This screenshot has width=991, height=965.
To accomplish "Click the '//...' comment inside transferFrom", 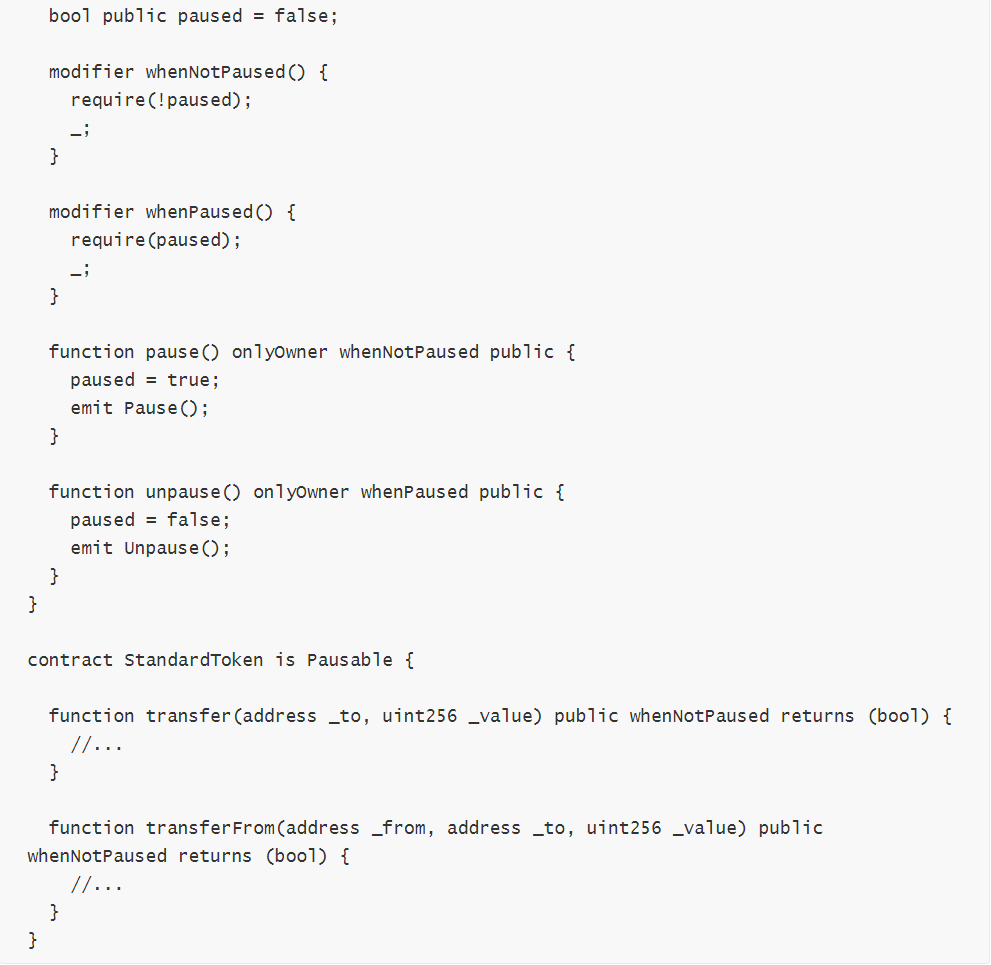I will (x=97, y=884).
